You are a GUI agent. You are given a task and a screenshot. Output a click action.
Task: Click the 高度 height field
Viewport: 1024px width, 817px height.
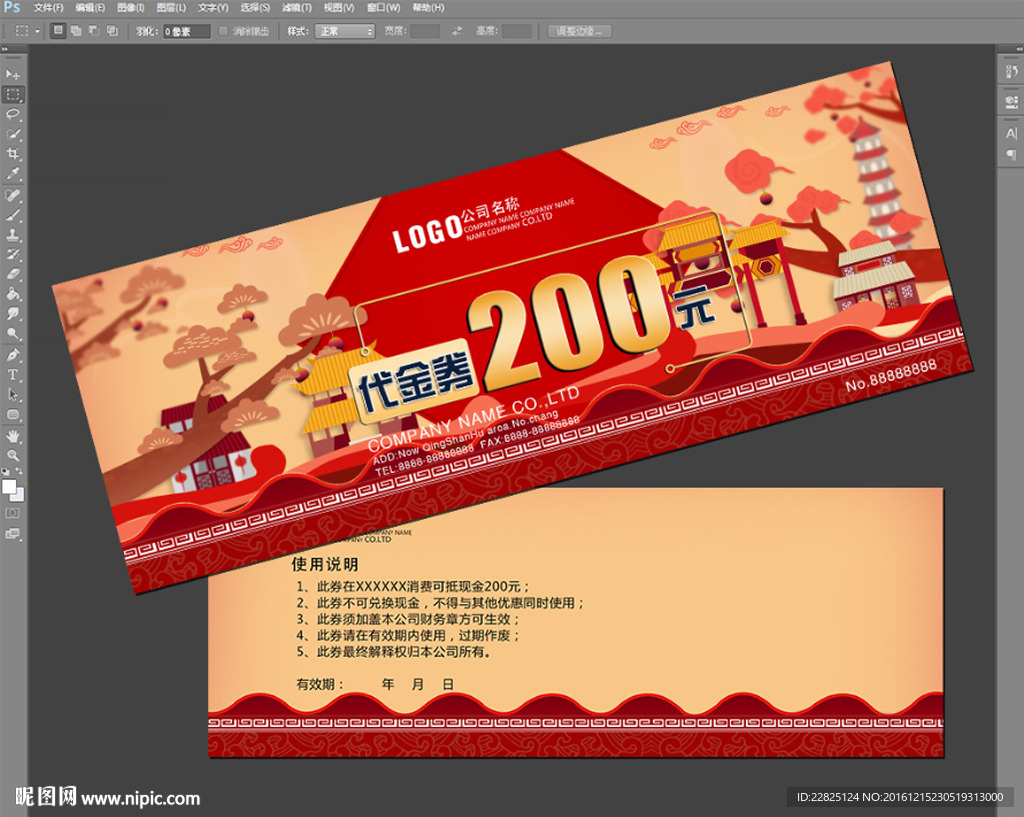(x=517, y=31)
